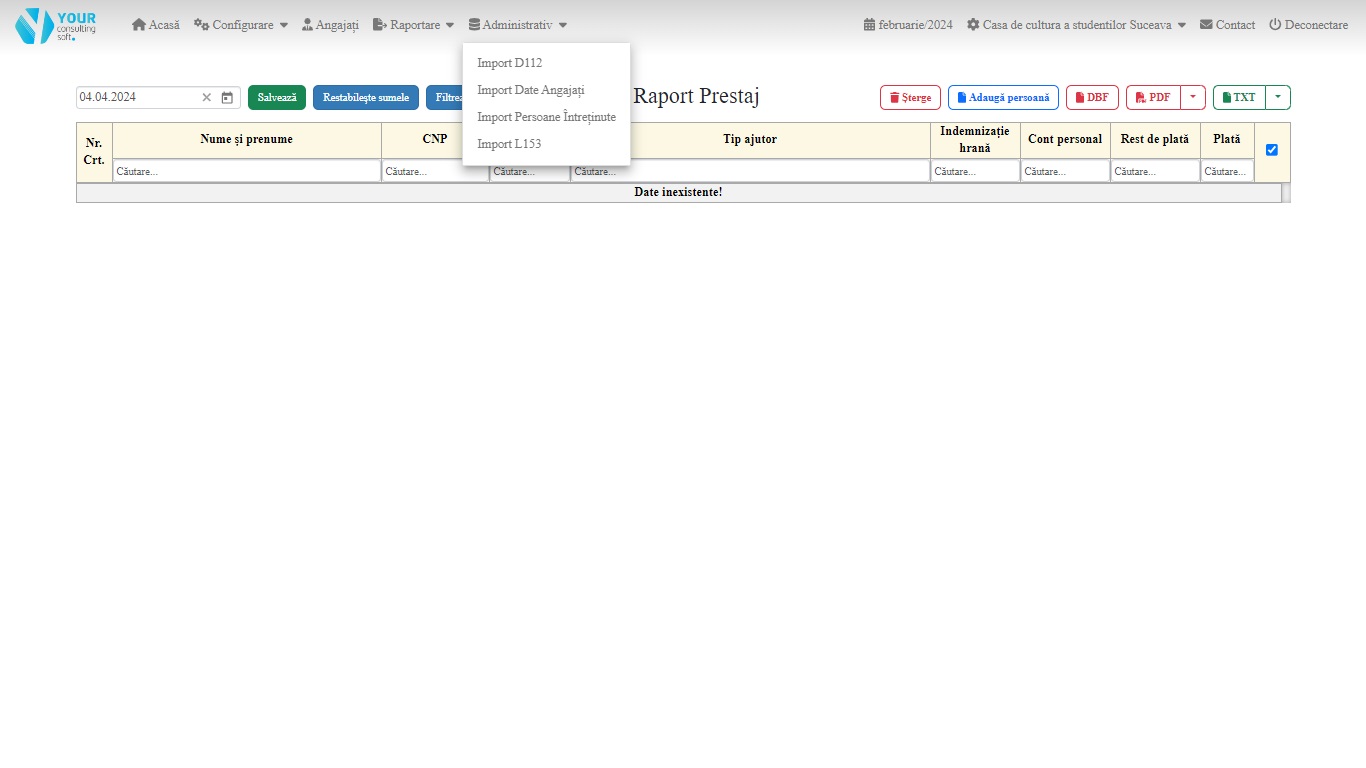Expand the Configurare menu
This screenshot has width=1366, height=768.
(x=241, y=25)
